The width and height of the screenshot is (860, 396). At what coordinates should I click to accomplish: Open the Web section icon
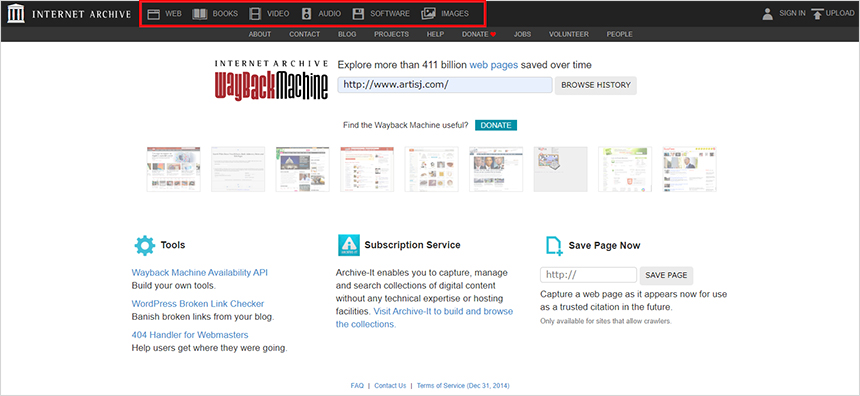pos(154,14)
